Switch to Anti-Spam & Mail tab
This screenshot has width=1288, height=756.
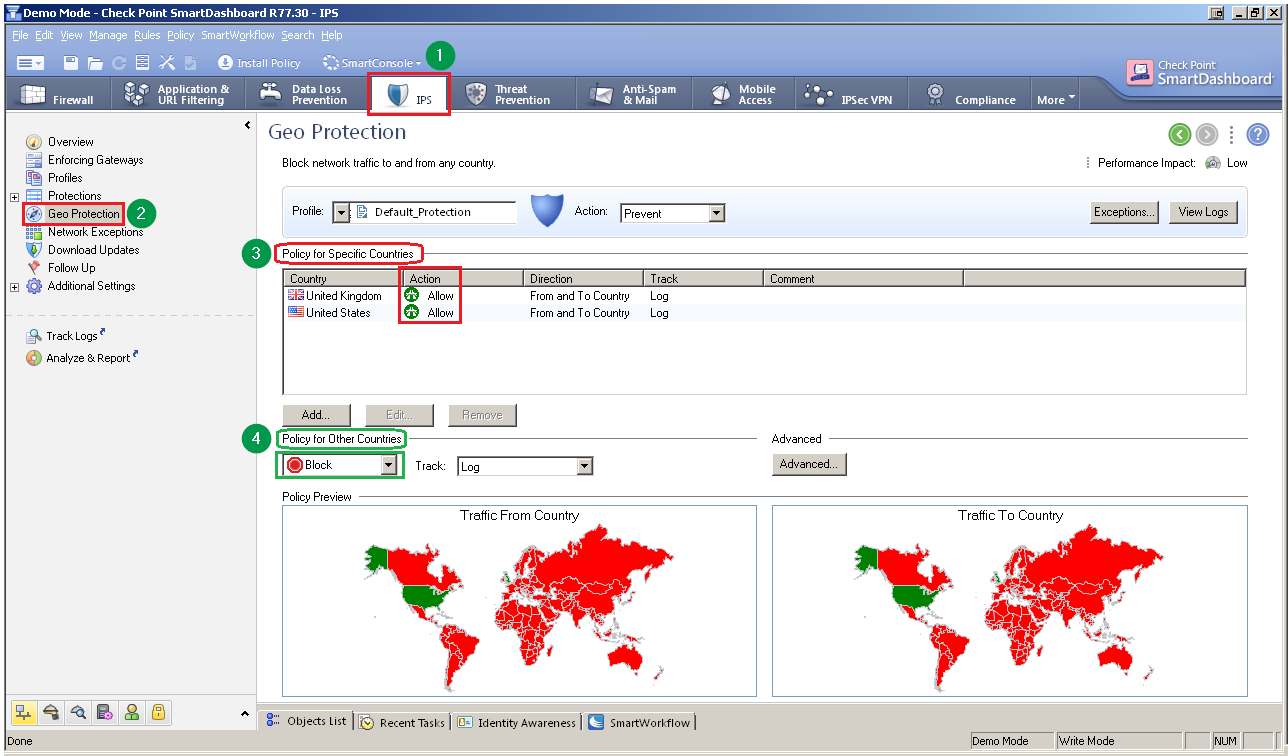coord(634,95)
